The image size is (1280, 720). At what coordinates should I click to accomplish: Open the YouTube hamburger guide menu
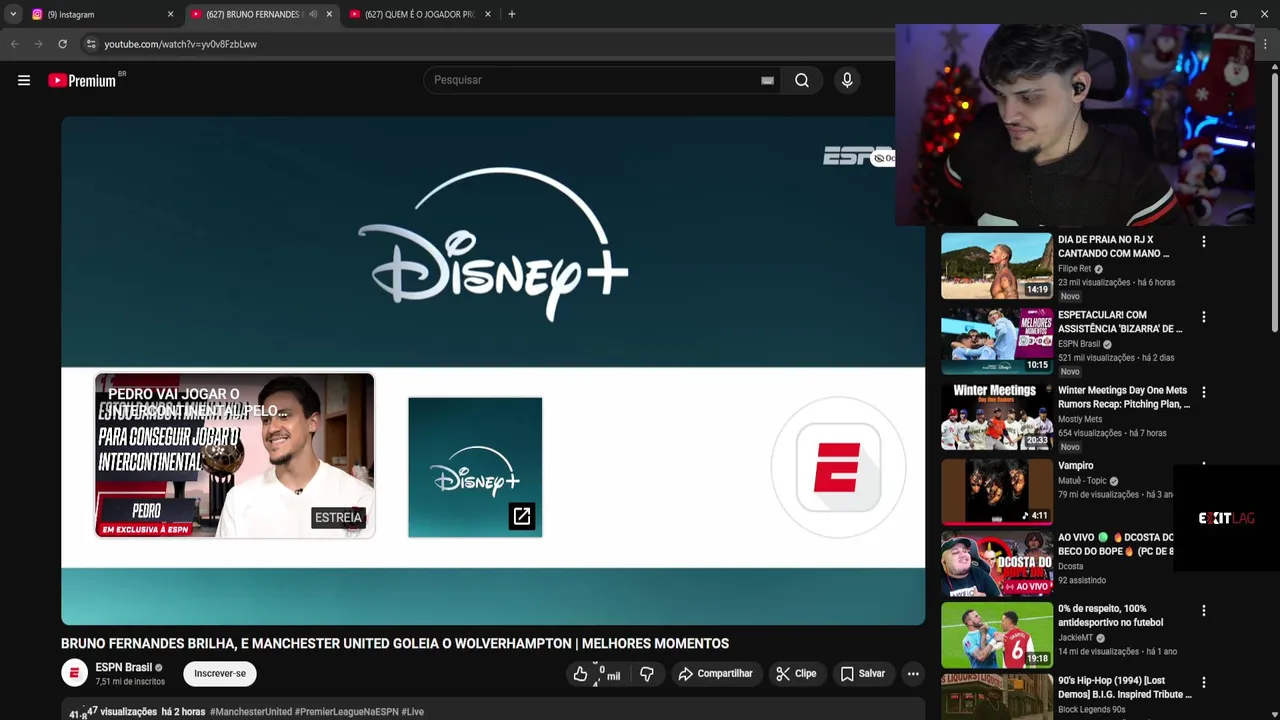pos(24,80)
